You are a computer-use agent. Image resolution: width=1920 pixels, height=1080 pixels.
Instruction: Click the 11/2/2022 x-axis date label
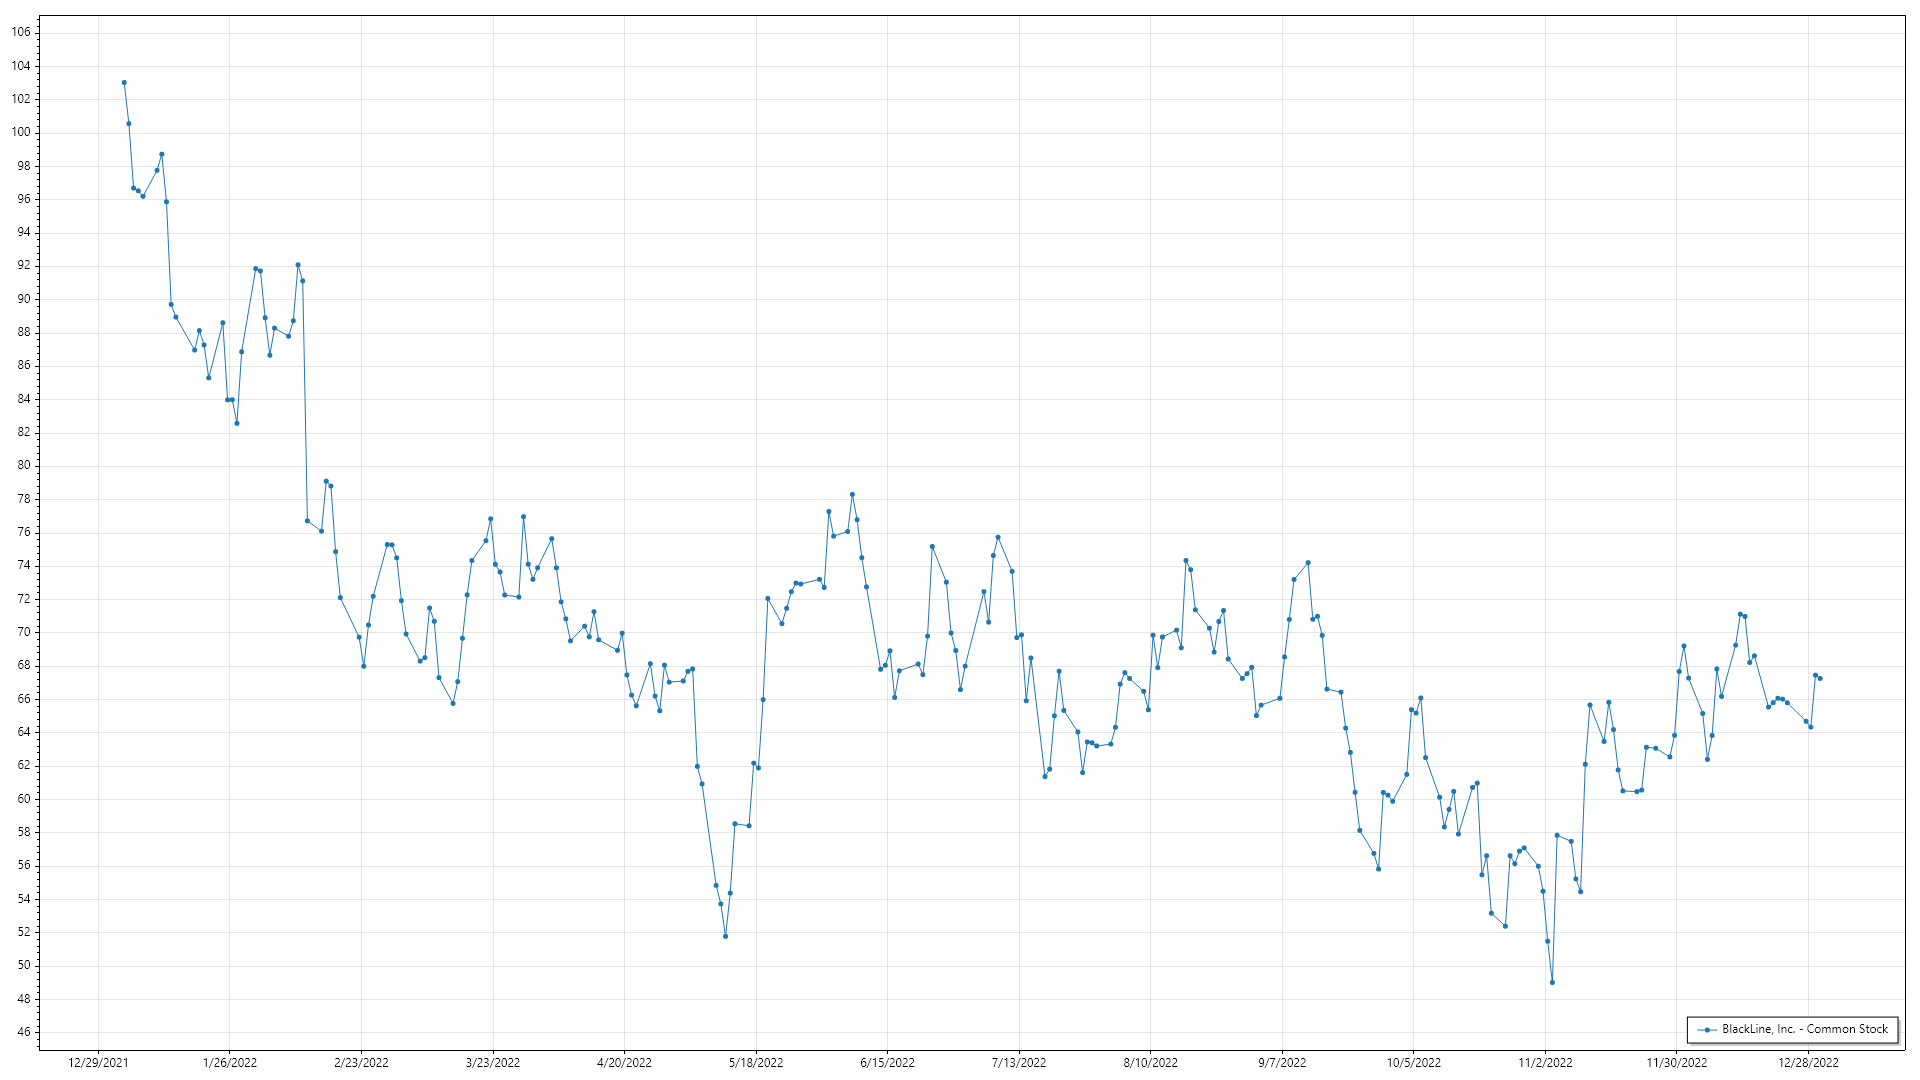[x=1545, y=1063]
